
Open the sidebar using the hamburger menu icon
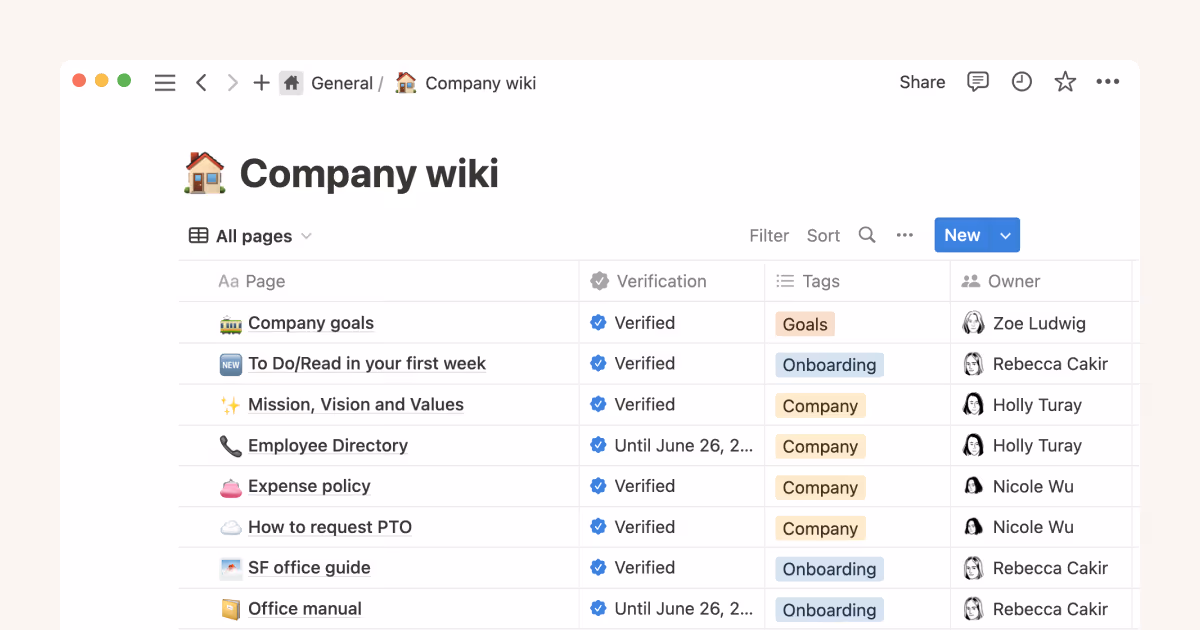[x=165, y=82]
